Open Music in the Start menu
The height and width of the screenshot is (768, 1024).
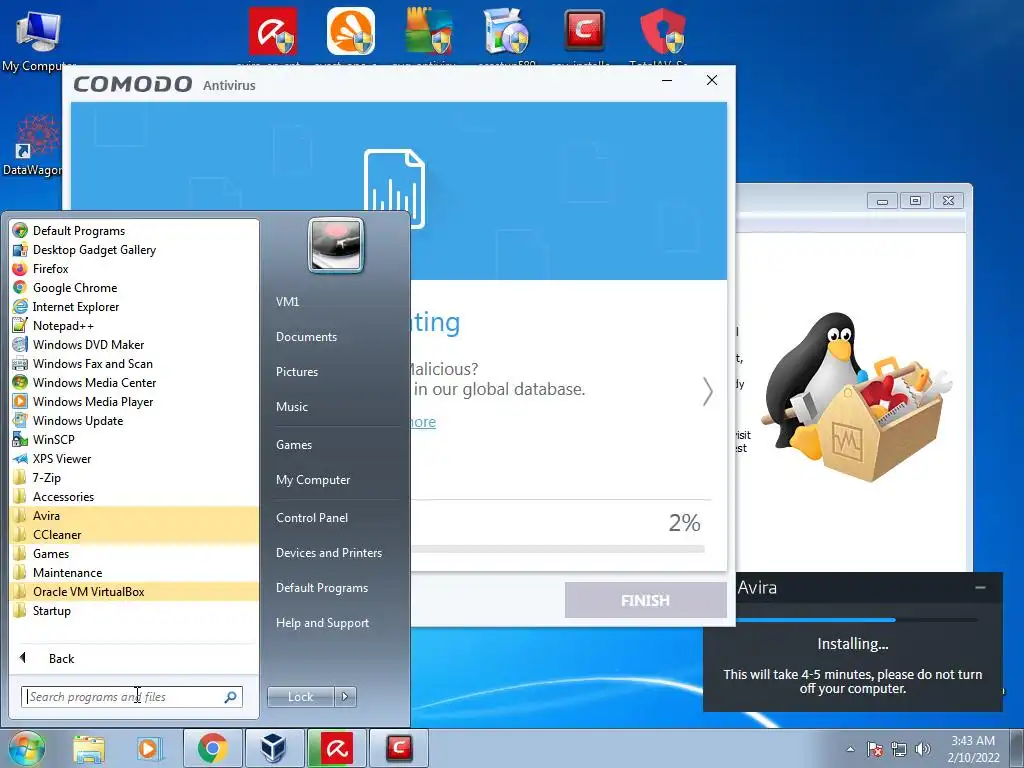coord(291,407)
